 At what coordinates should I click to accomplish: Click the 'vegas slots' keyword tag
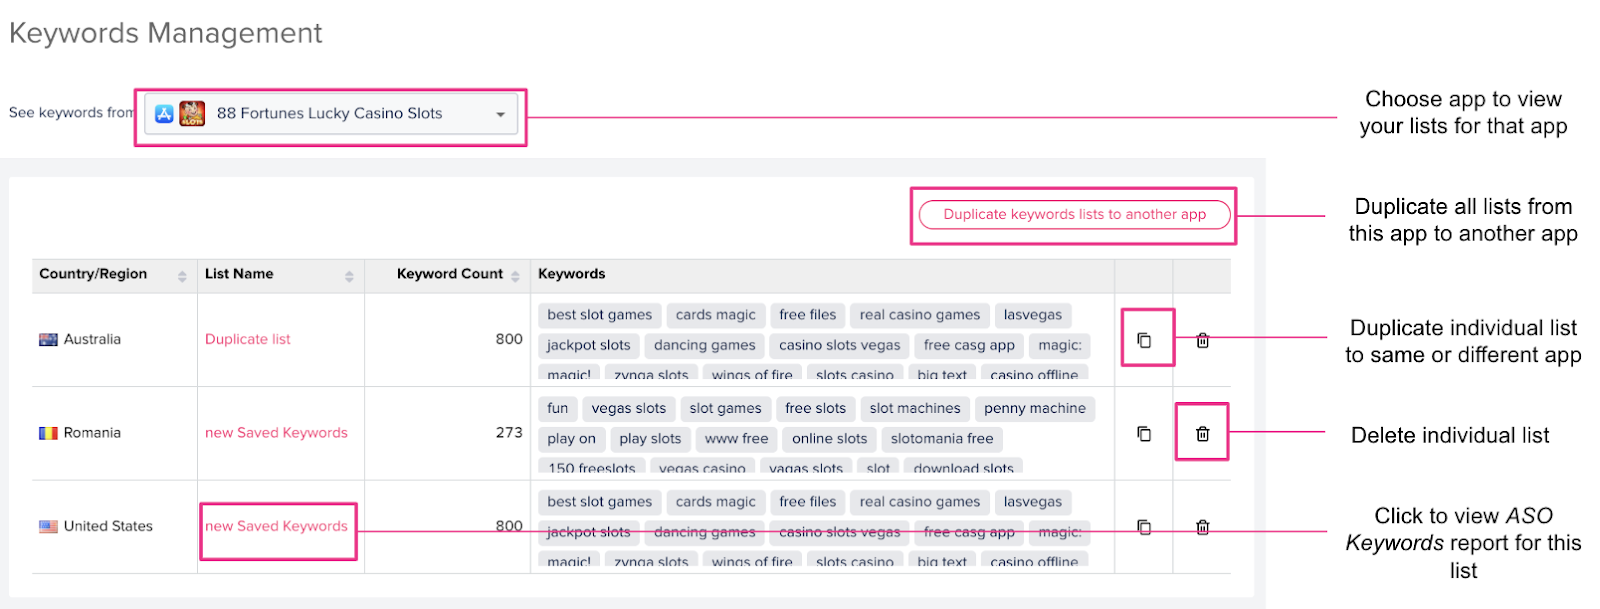pos(628,408)
